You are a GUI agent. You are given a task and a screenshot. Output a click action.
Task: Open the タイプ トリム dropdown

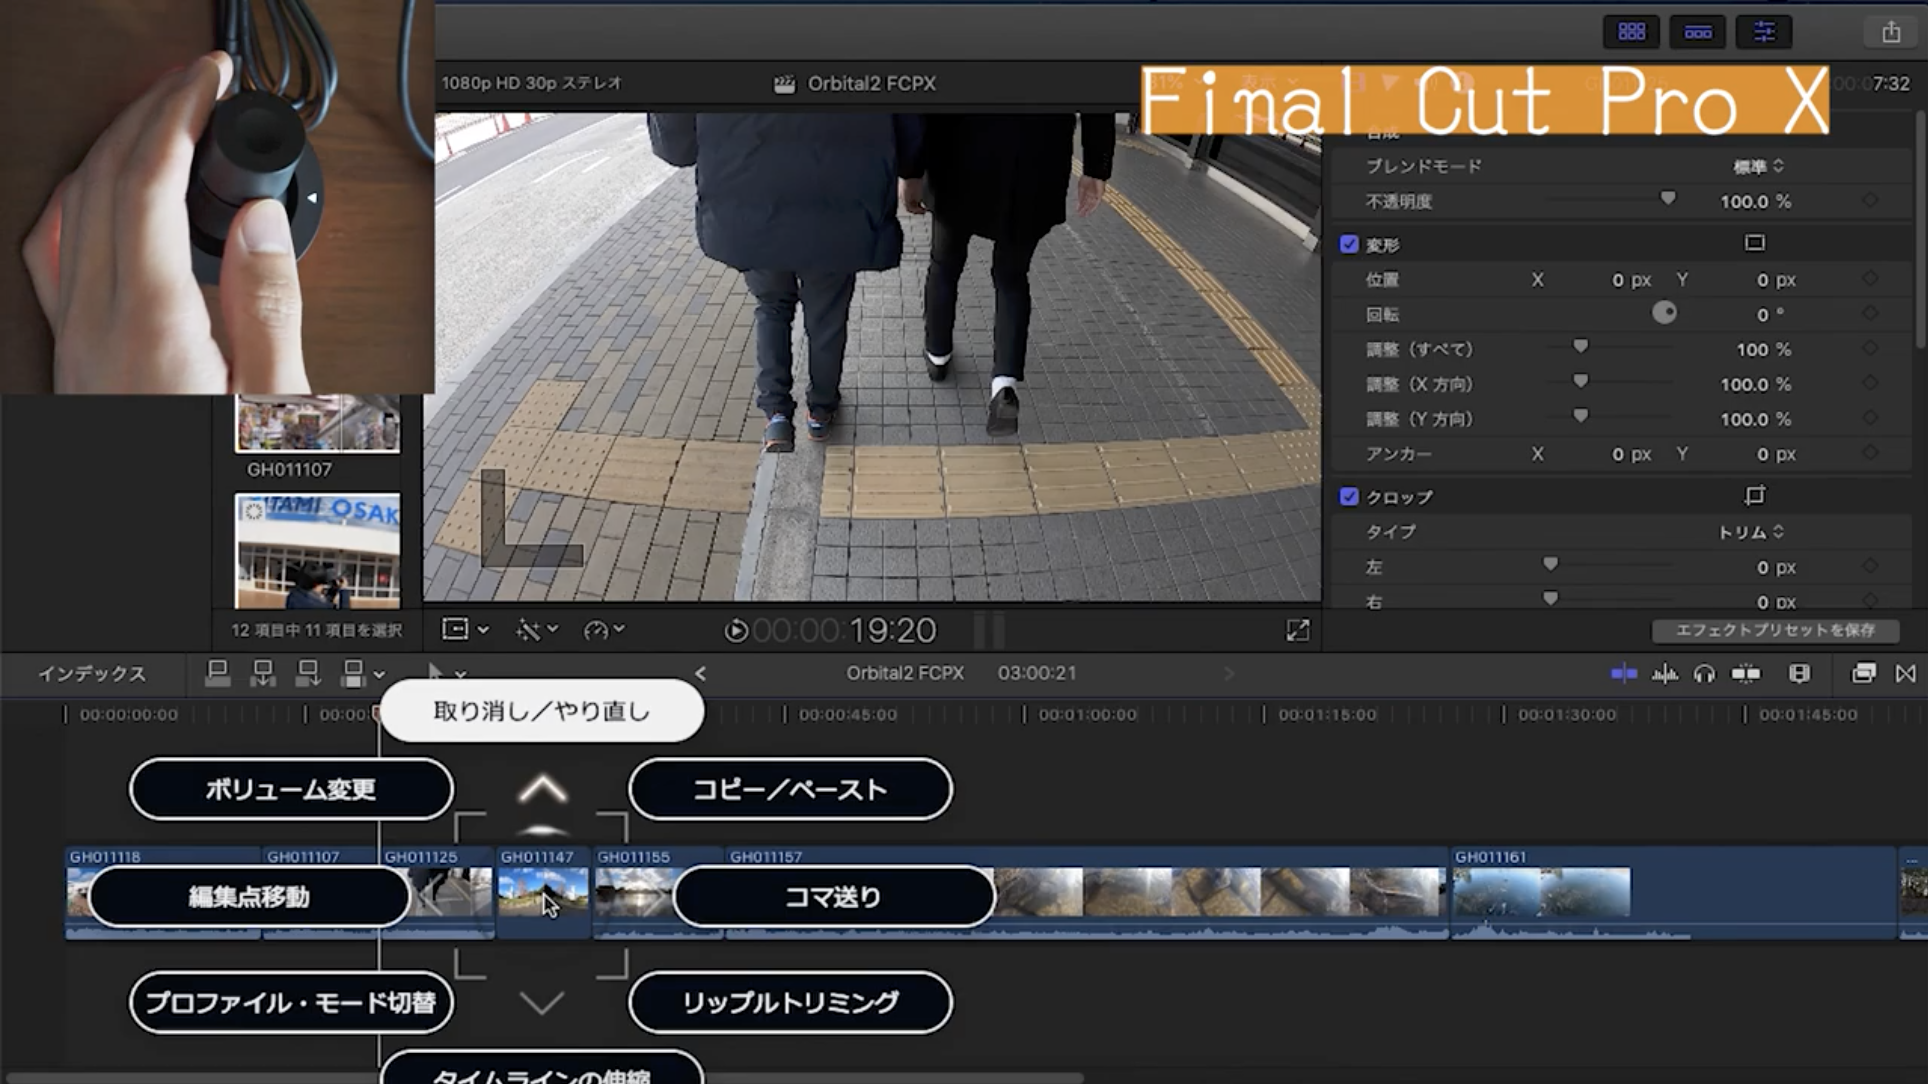[1751, 532]
